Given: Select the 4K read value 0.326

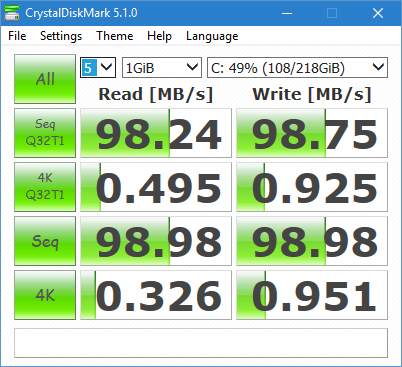Looking at the screenshot, I should click(156, 295).
